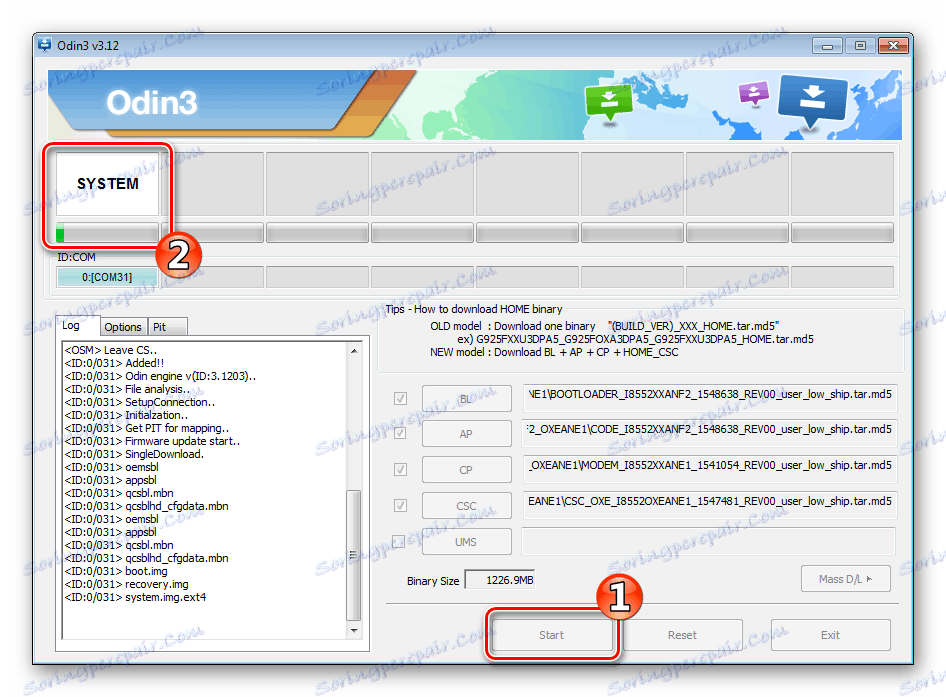The height and width of the screenshot is (697, 946).
Task: Click the CP file button
Action: point(466,469)
